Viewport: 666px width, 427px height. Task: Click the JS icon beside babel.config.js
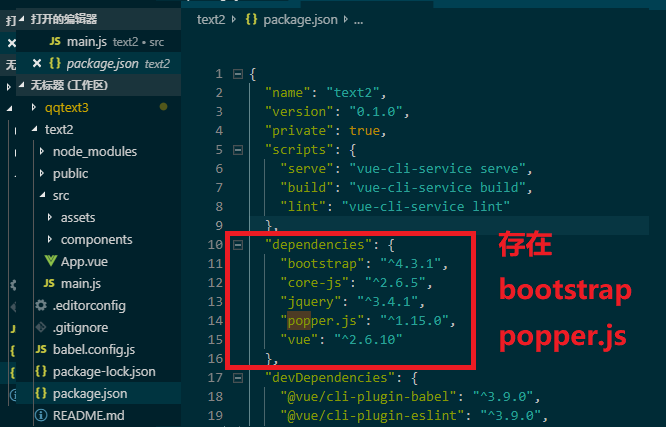point(41,349)
